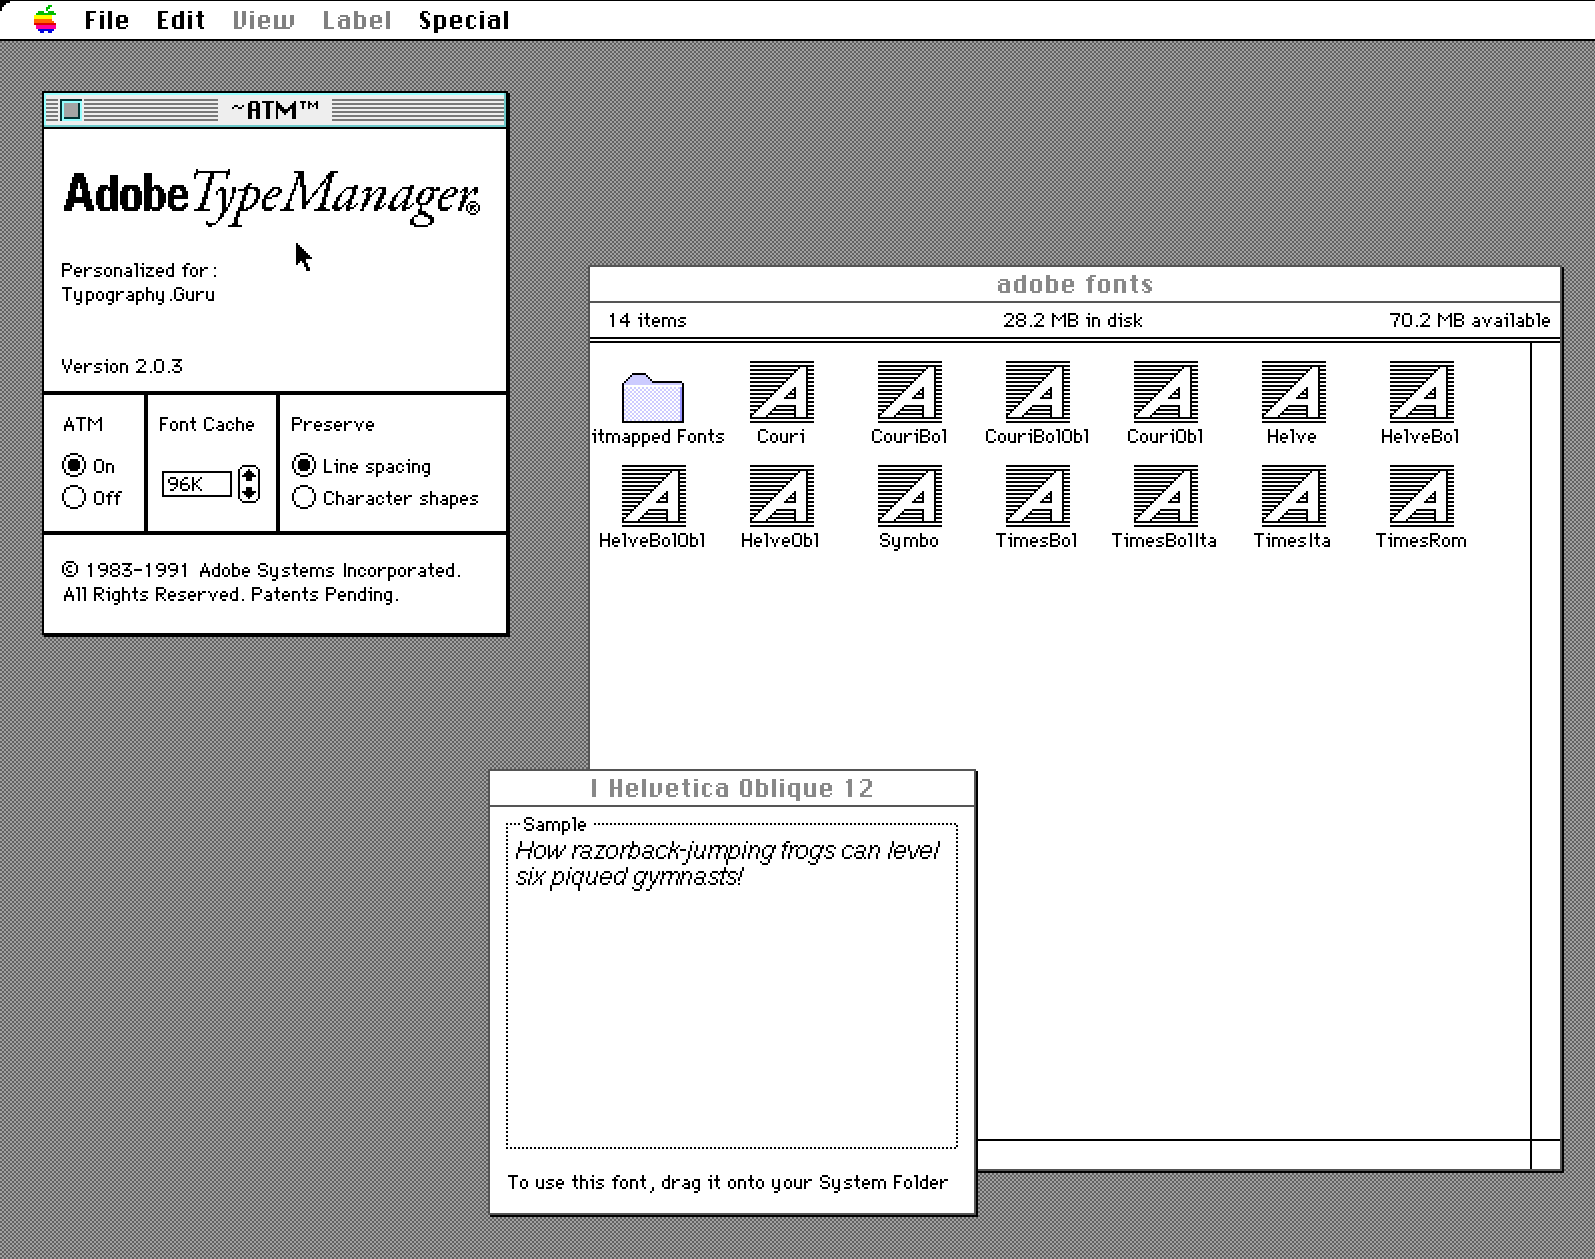Turn ATM Off
Image resolution: width=1595 pixels, height=1259 pixels.
[x=74, y=498]
